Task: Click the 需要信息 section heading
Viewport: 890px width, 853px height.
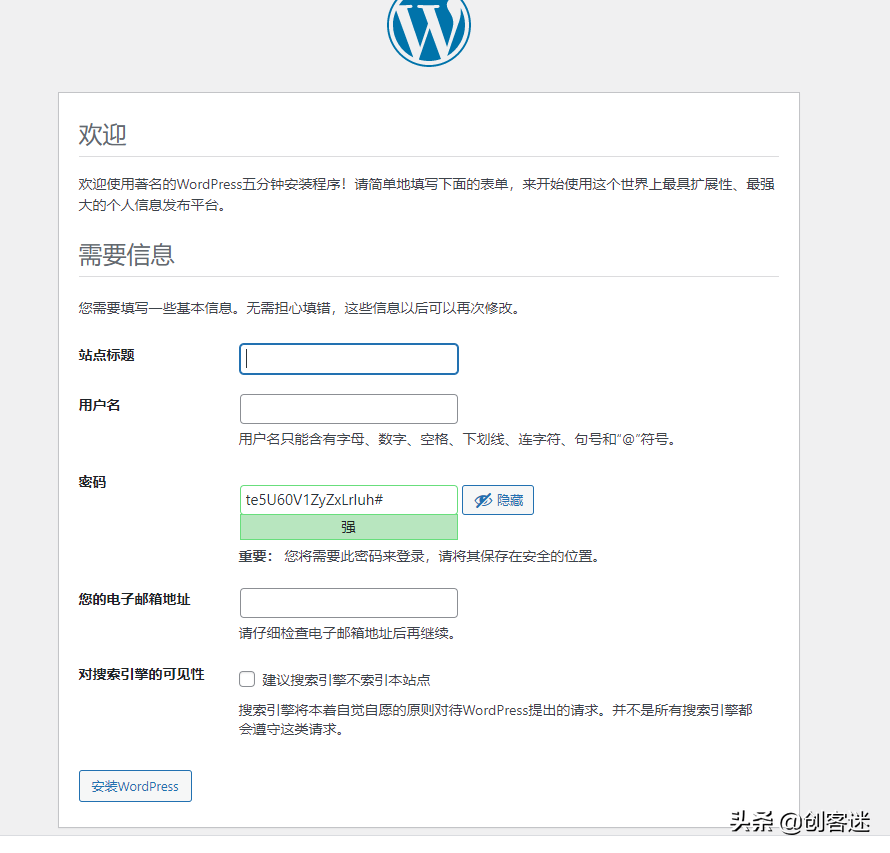Action: (x=126, y=254)
